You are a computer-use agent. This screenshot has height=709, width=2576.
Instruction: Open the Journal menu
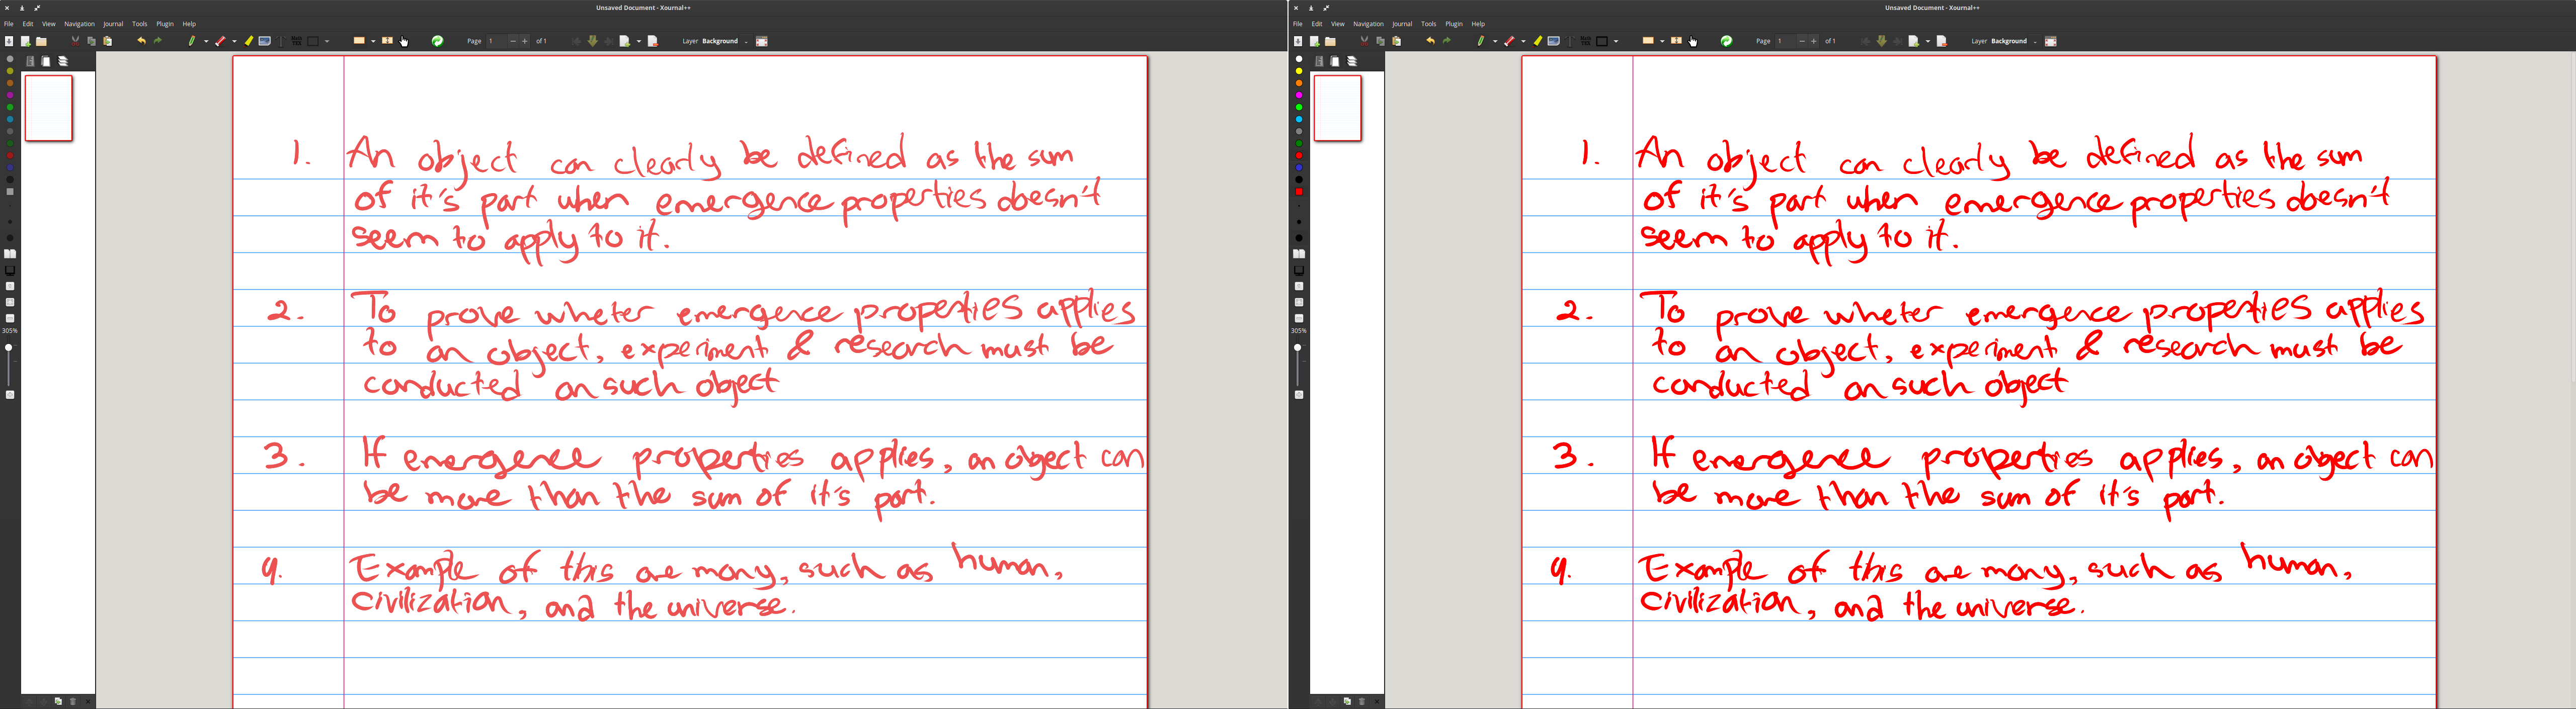coord(113,23)
